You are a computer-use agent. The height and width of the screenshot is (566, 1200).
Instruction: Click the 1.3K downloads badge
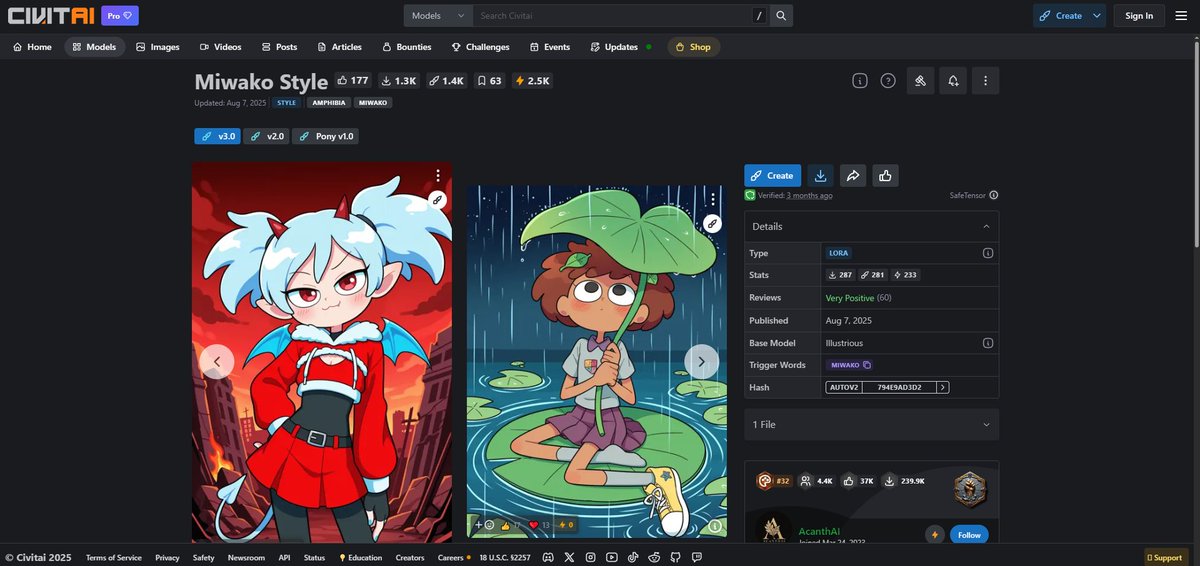(x=399, y=80)
